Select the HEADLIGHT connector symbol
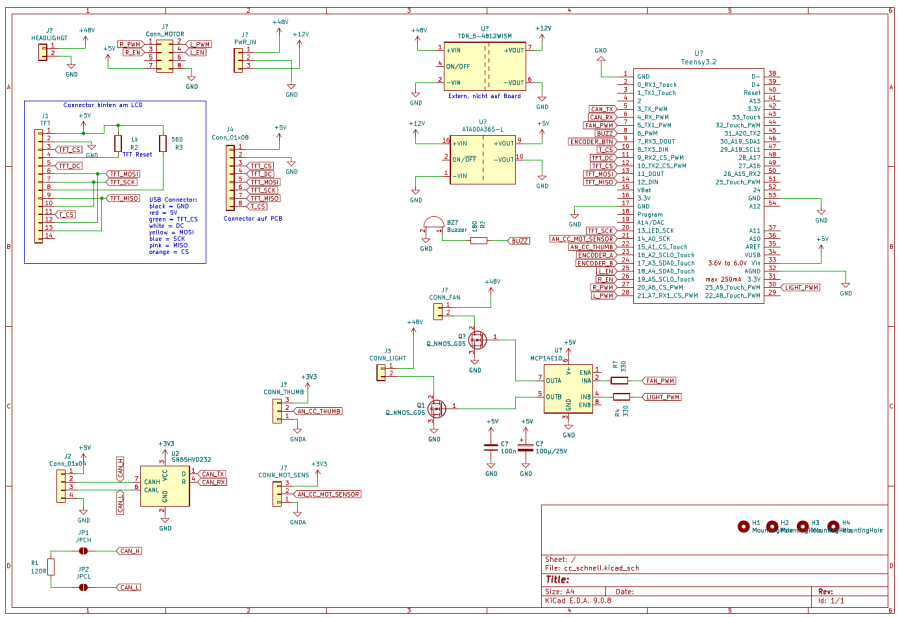Image resolution: width=900 pixels, height=617 pixels. click(x=43, y=51)
